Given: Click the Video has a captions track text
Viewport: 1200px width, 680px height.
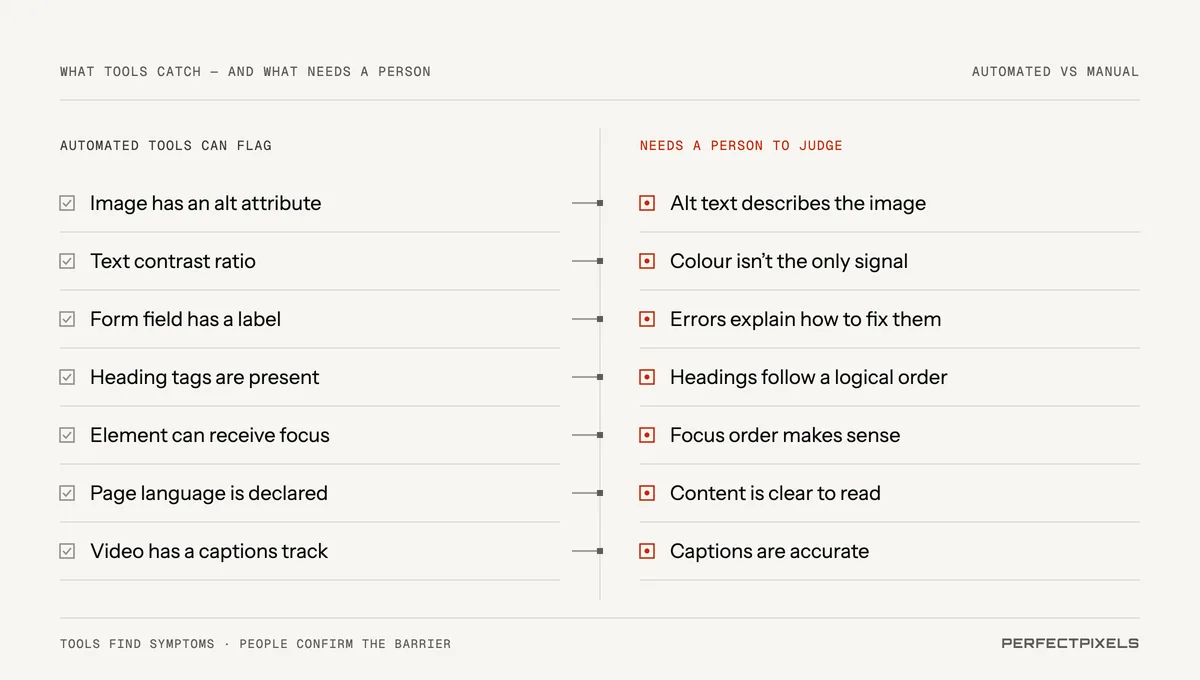Looking at the screenshot, I should [209, 551].
